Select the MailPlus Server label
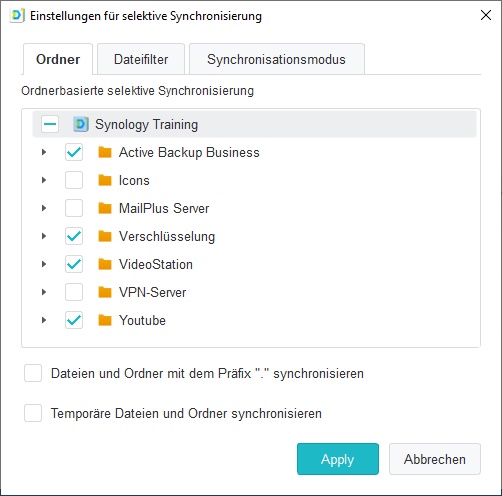This screenshot has height=496, width=502. coord(164,209)
